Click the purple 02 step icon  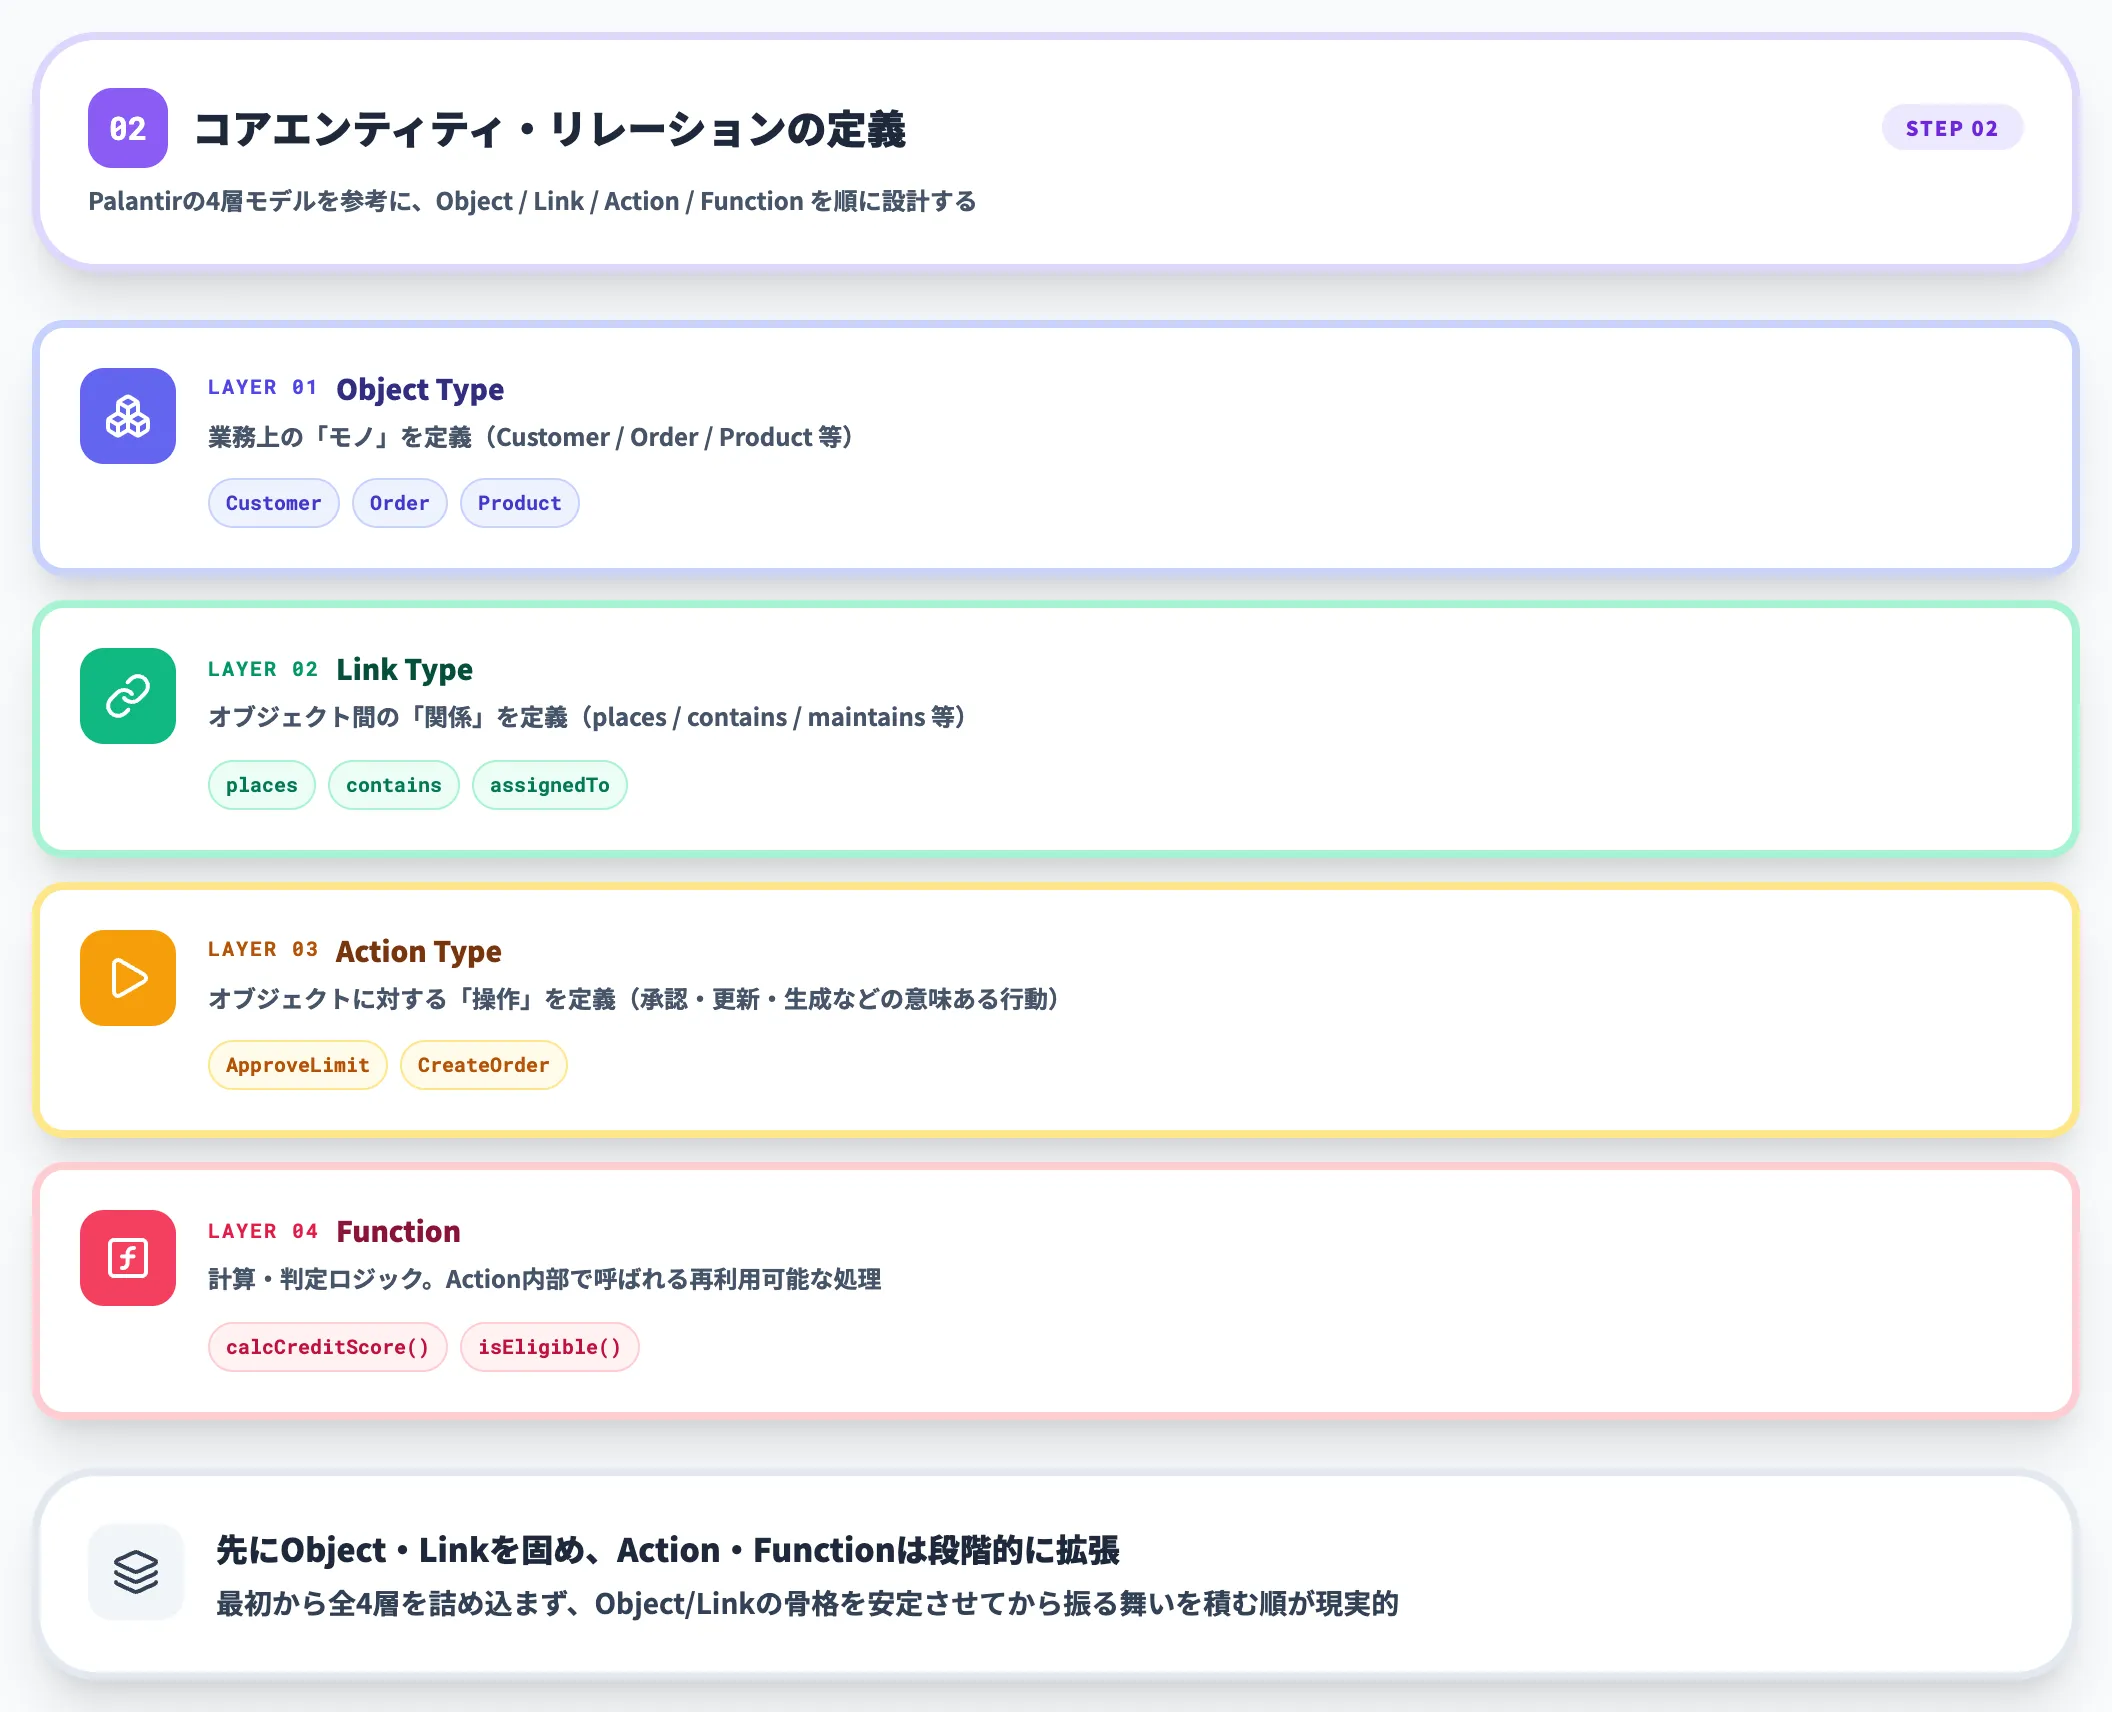tap(127, 128)
